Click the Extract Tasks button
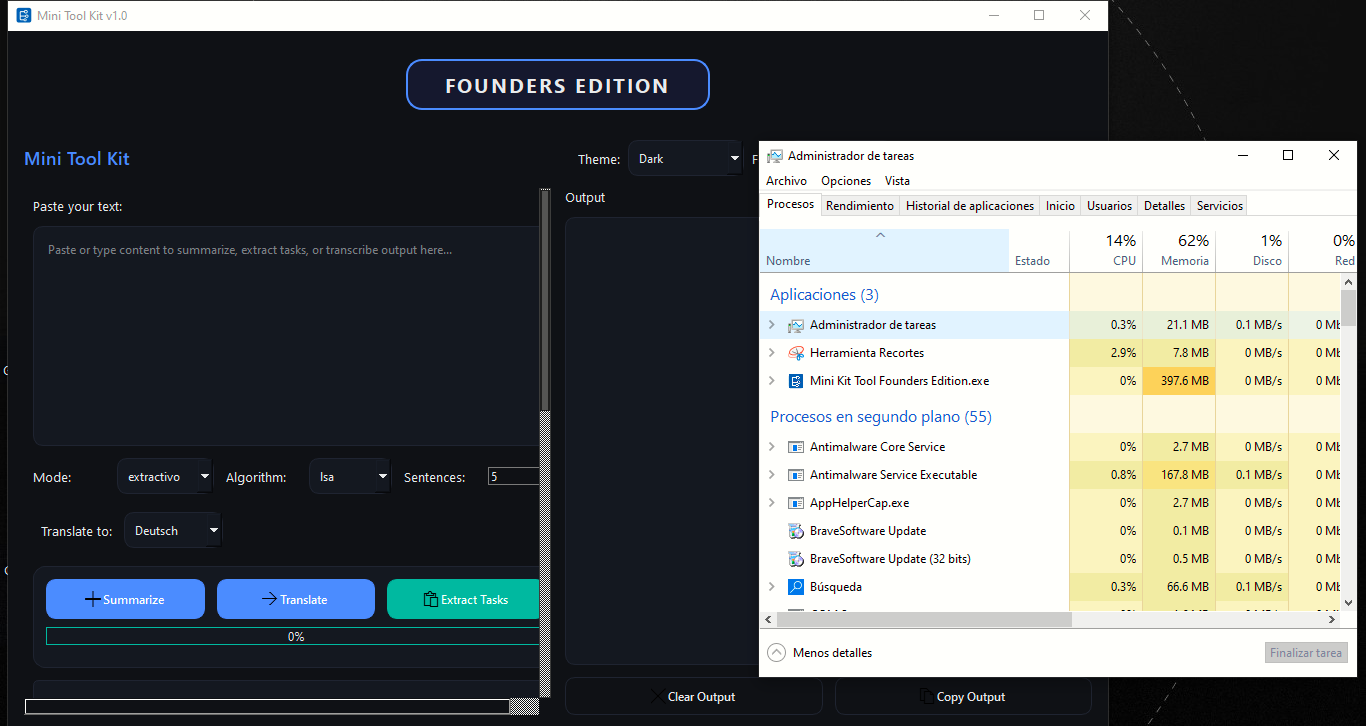This screenshot has width=1366, height=726. [463, 599]
